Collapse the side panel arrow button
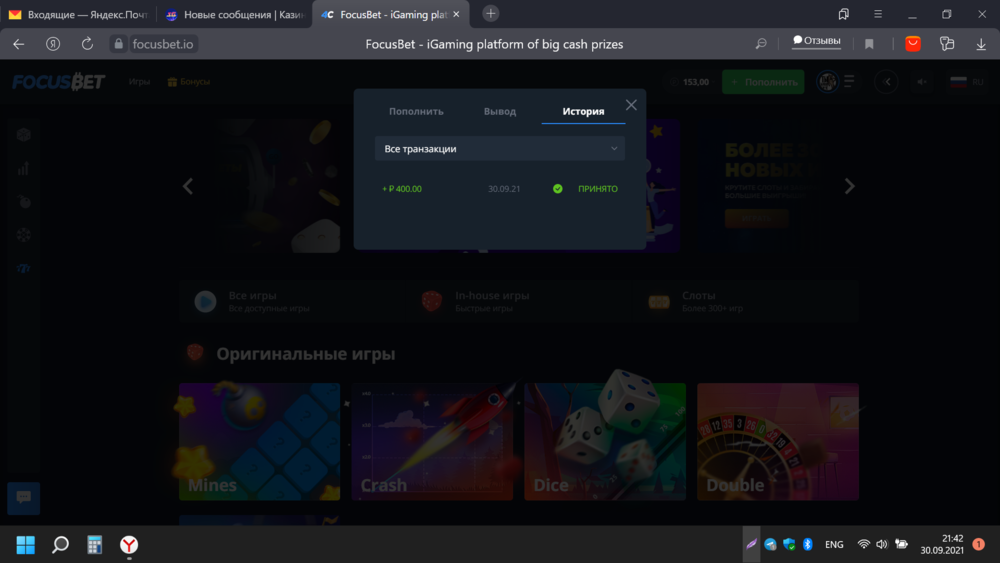This screenshot has height=563, width=1000. pos(886,82)
